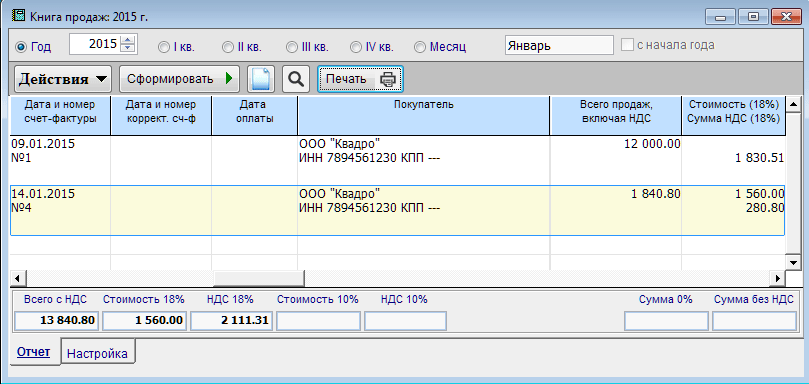The height and width of the screenshot is (384, 809).
Task: Click the month field showing Январь
Action: (x=559, y=45)
